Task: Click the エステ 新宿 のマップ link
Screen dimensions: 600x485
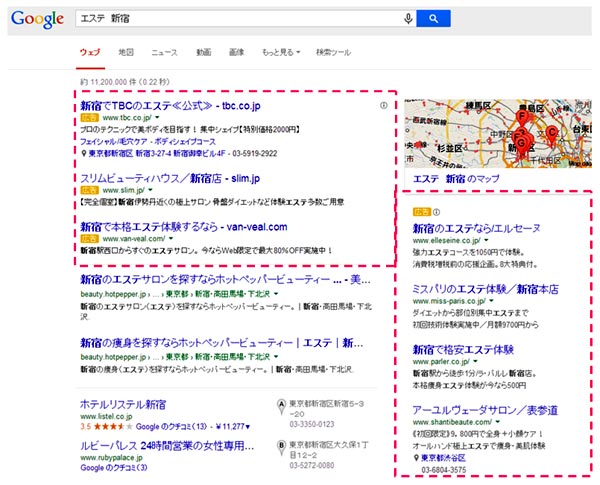Action: point(456,179)
